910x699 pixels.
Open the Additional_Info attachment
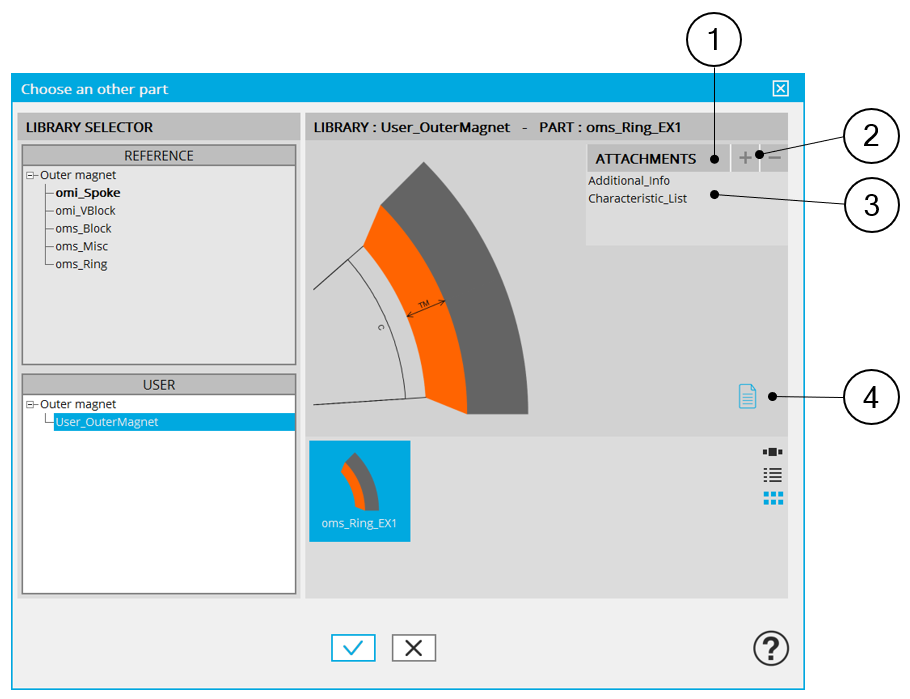point(629,181)
